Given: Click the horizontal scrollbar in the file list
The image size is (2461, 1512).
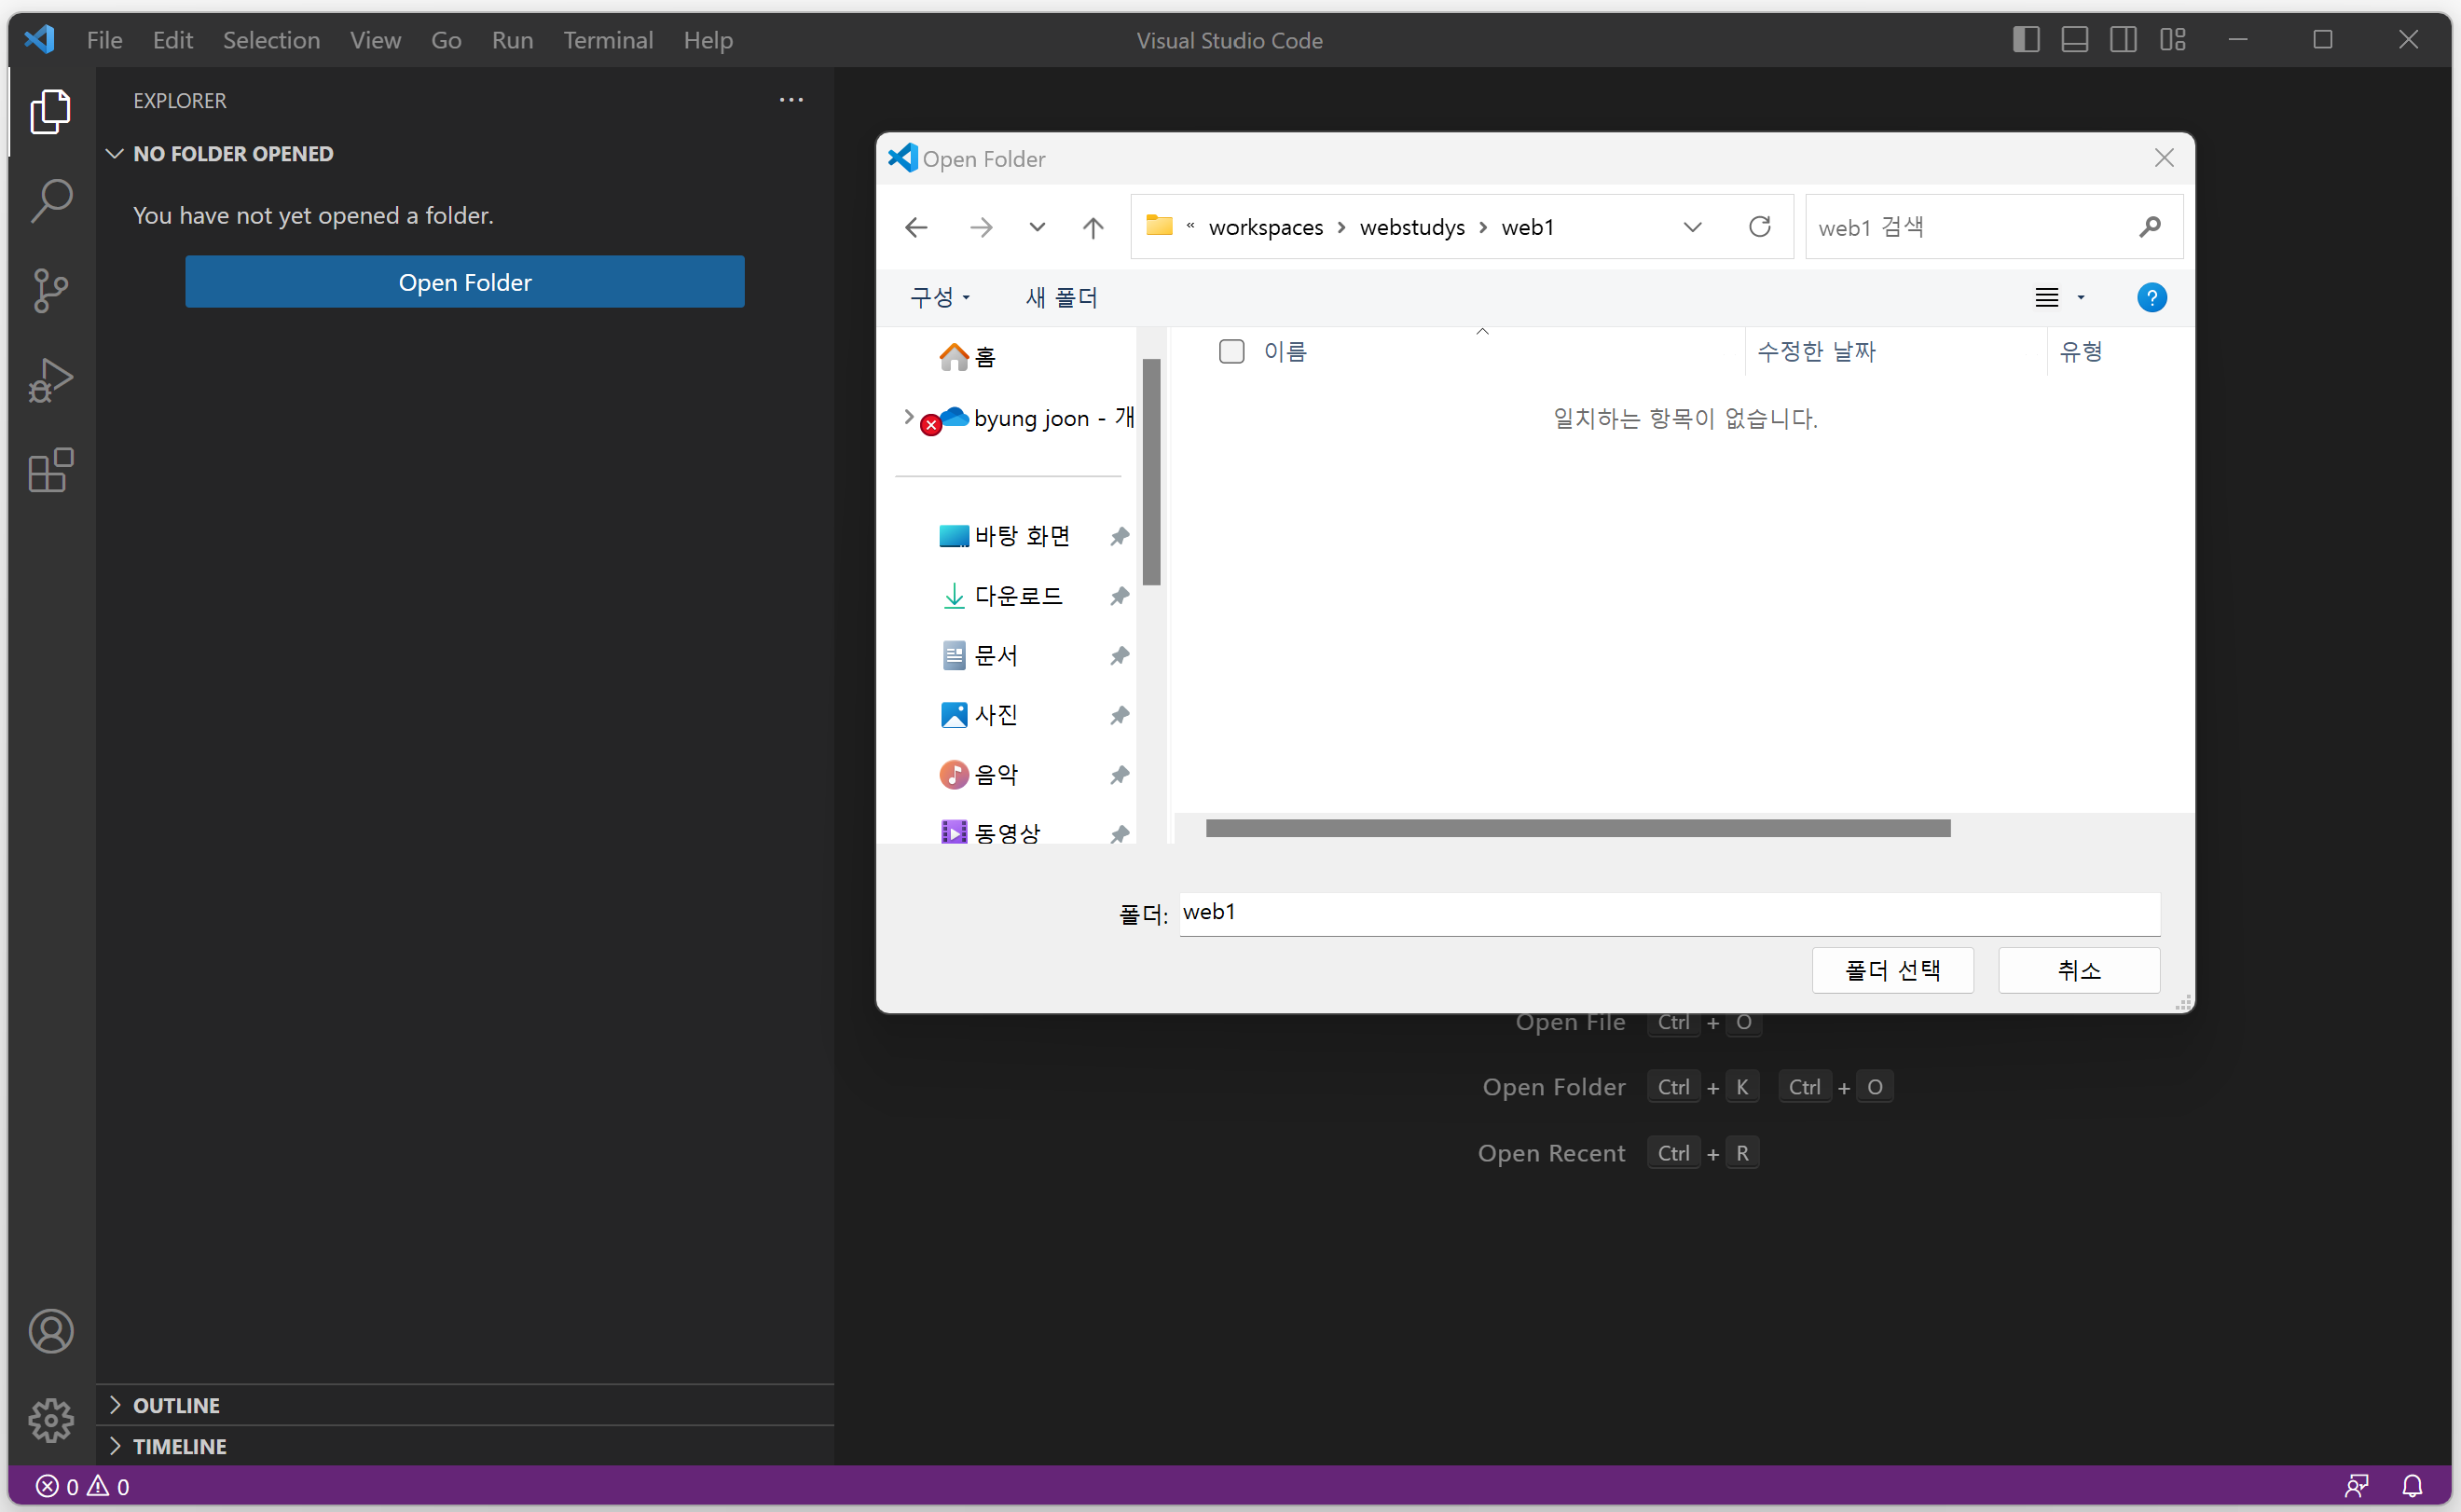Looking at the screenshot, I should [1578, 828].
